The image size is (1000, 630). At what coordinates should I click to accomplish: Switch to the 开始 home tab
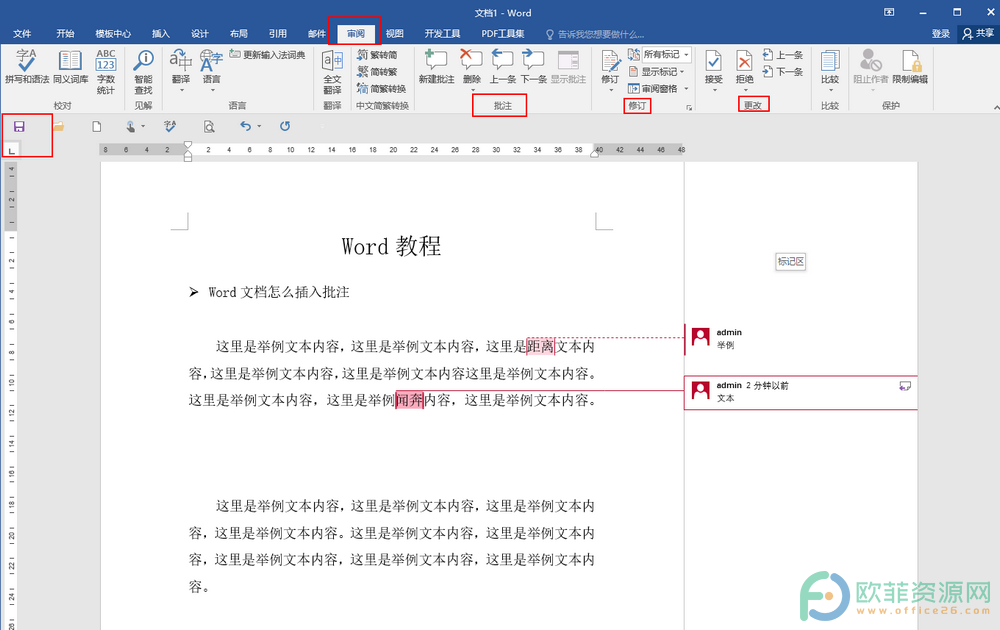(64, 34)
